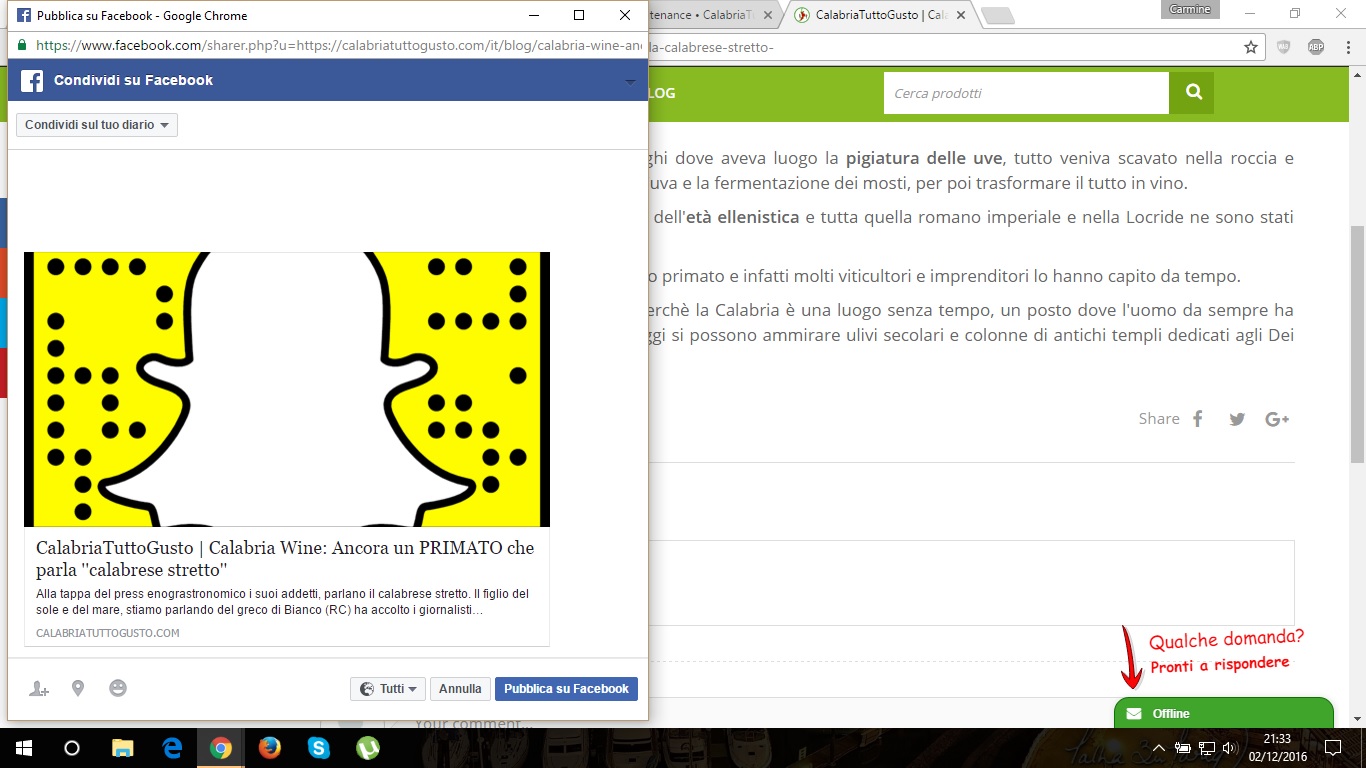Add location pin in share dialog

(x=78, y=688)
